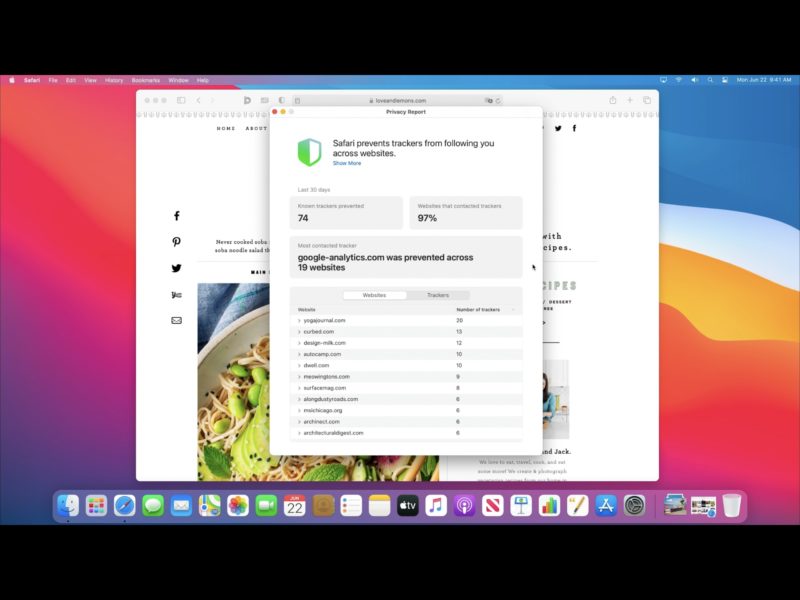Click the Website column header

[307, 310]
